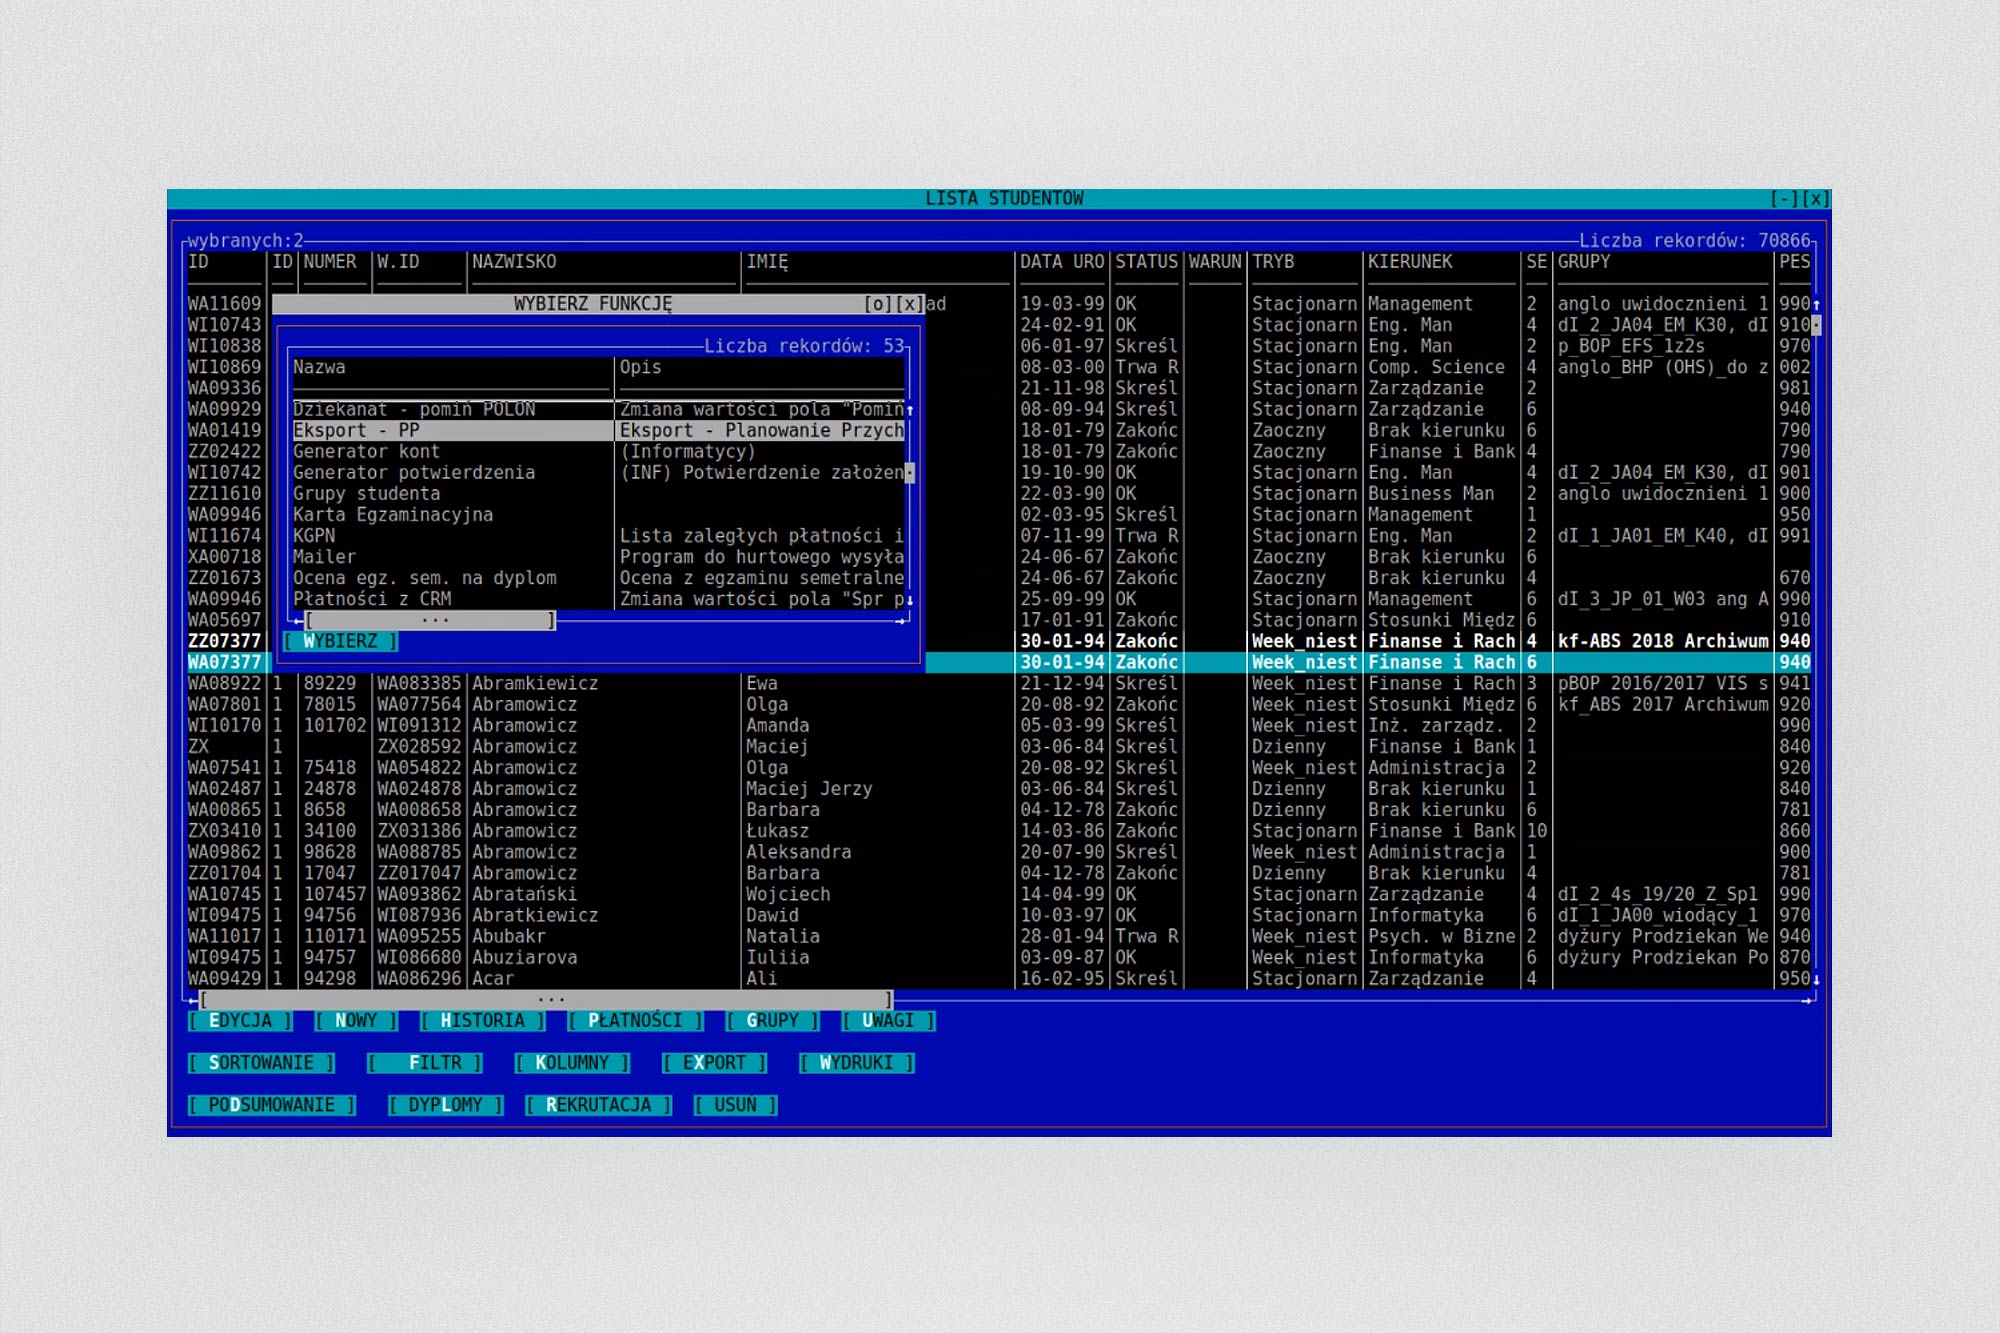2000x1333 pixels.
Task: Click the KIERUNEK column header
Action: (1410, 262)
